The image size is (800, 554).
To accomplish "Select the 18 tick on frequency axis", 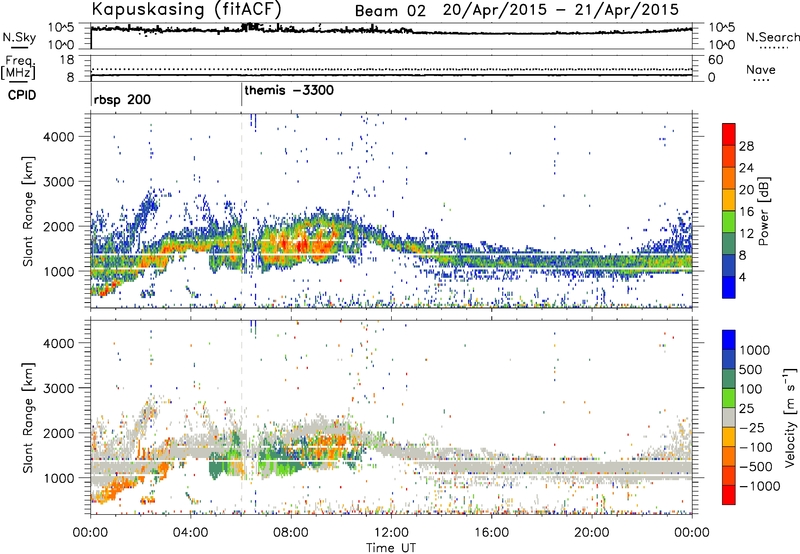I will 67,60.
